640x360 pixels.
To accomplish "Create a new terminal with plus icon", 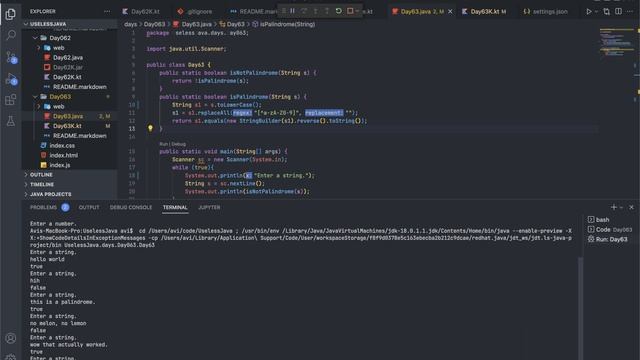I will [613, 207].
